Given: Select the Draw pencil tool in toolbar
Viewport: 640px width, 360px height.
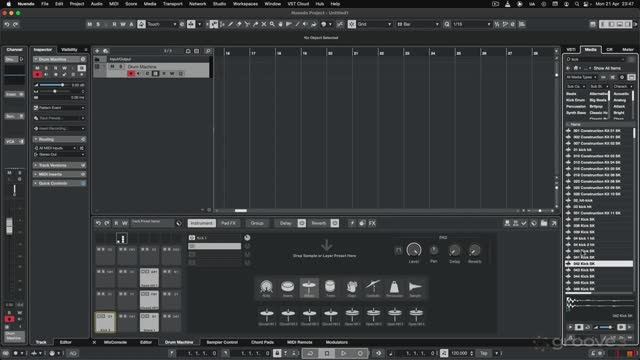Looking at the screenshot, I should (x=231, y=24).
